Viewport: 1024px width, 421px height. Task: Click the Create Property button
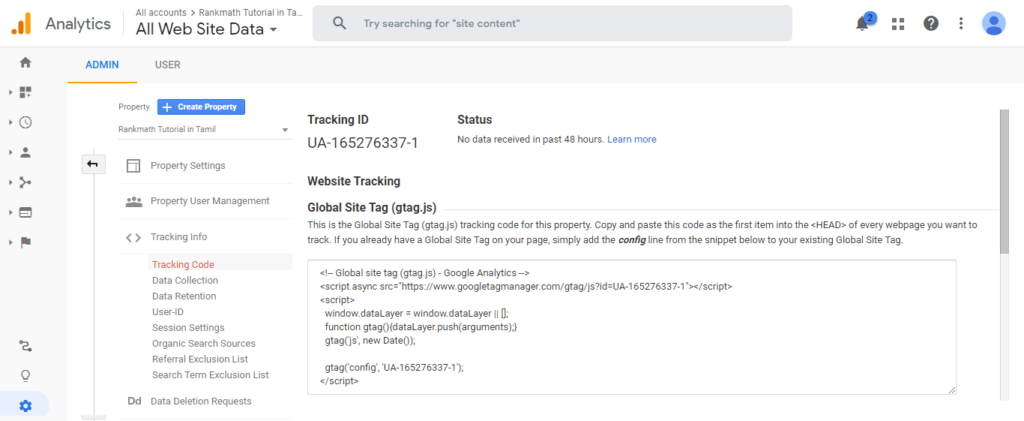pyautogui.click(x=201, y=106)
